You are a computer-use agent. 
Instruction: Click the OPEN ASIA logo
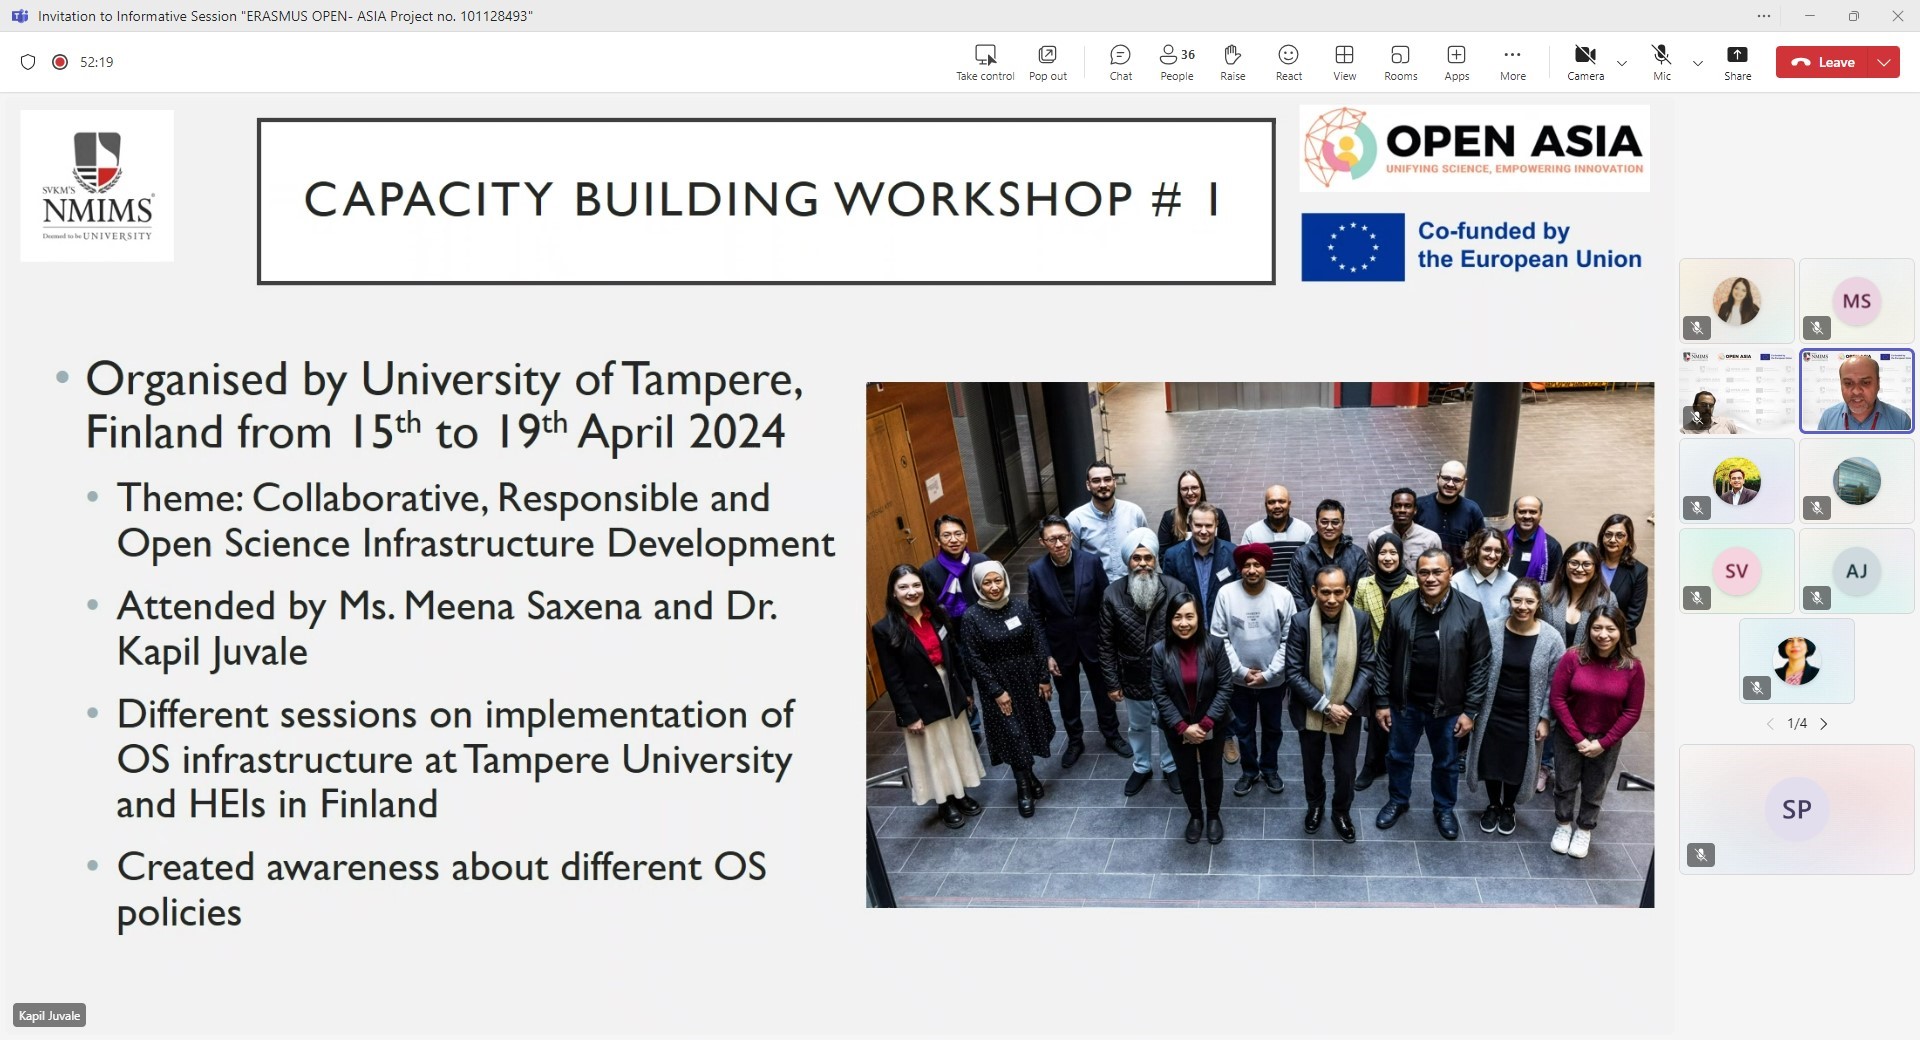coord(1474,148)
